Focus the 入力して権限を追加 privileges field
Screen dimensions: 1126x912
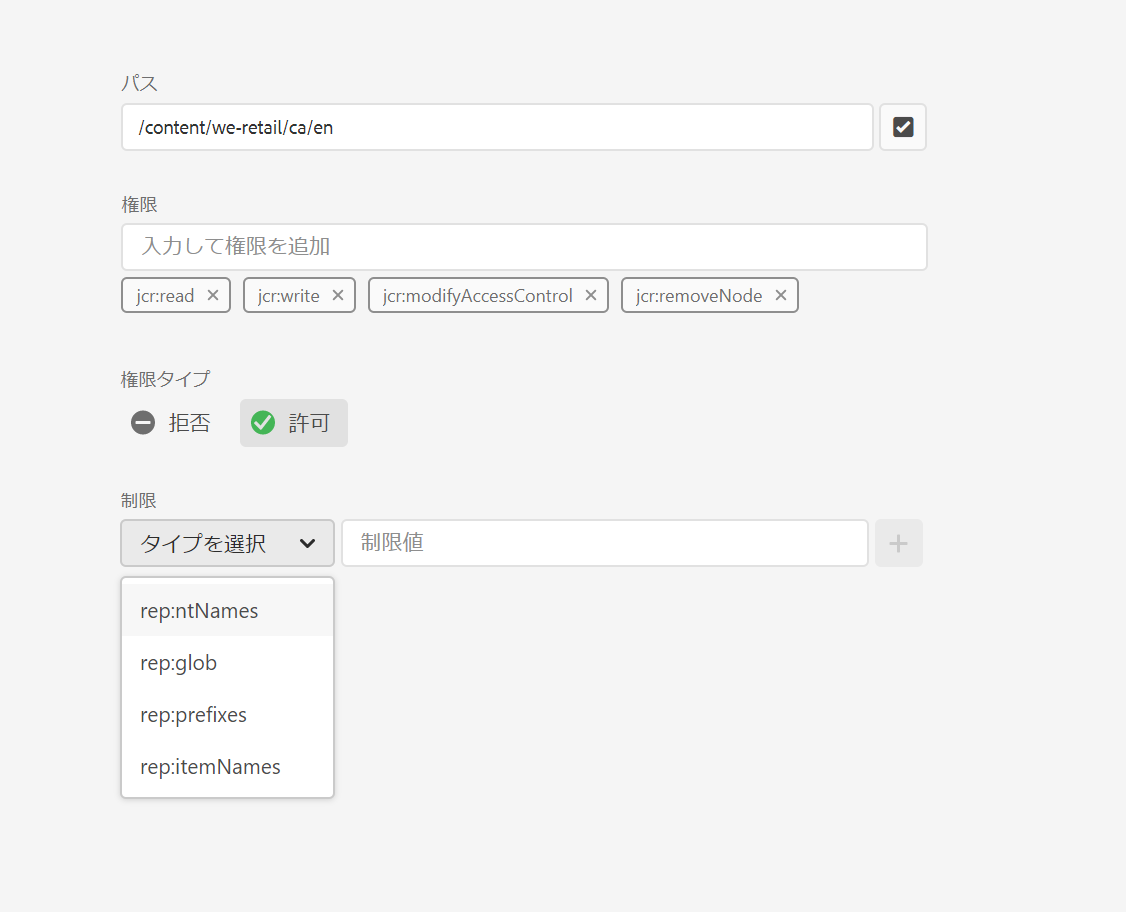(x=524, y=246)
